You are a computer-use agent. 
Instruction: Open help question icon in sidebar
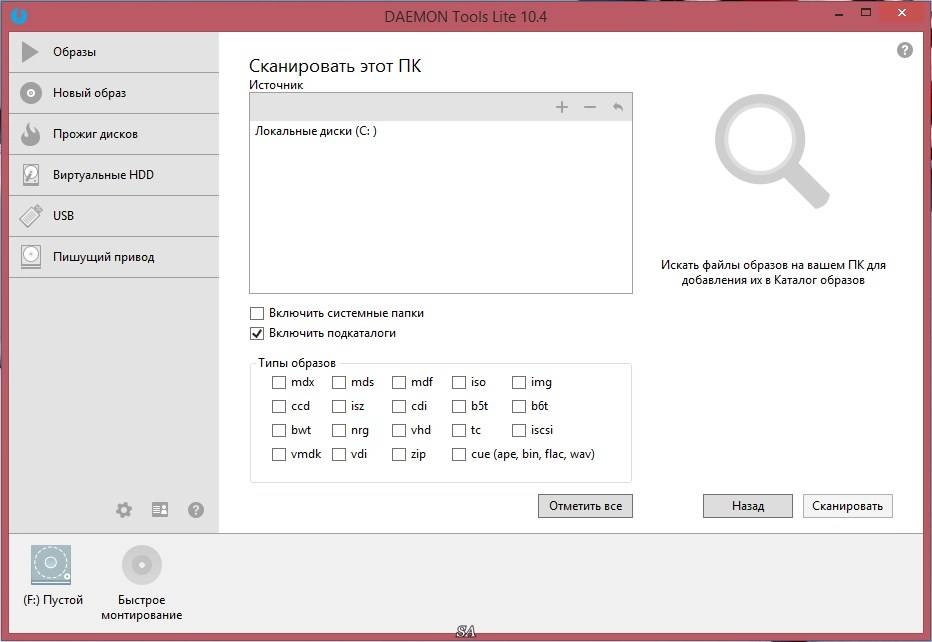[196, 509]
